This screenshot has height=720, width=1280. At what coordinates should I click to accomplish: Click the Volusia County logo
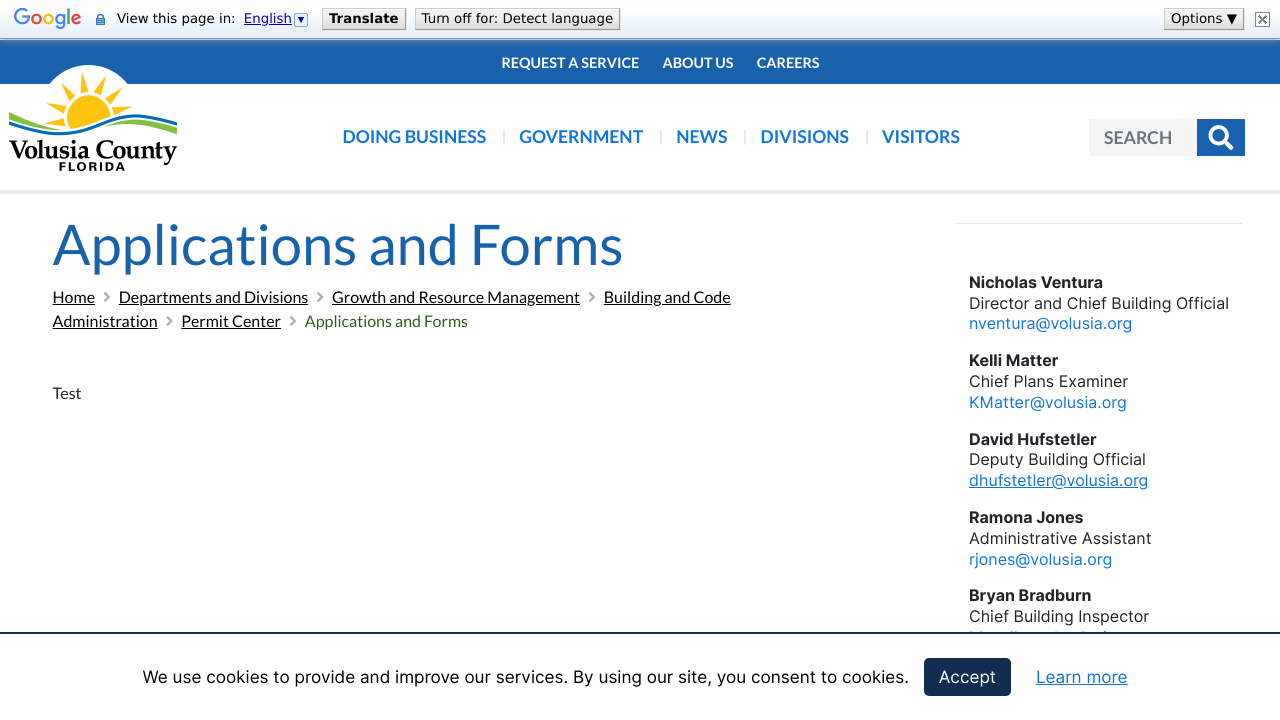pos(93,120)
